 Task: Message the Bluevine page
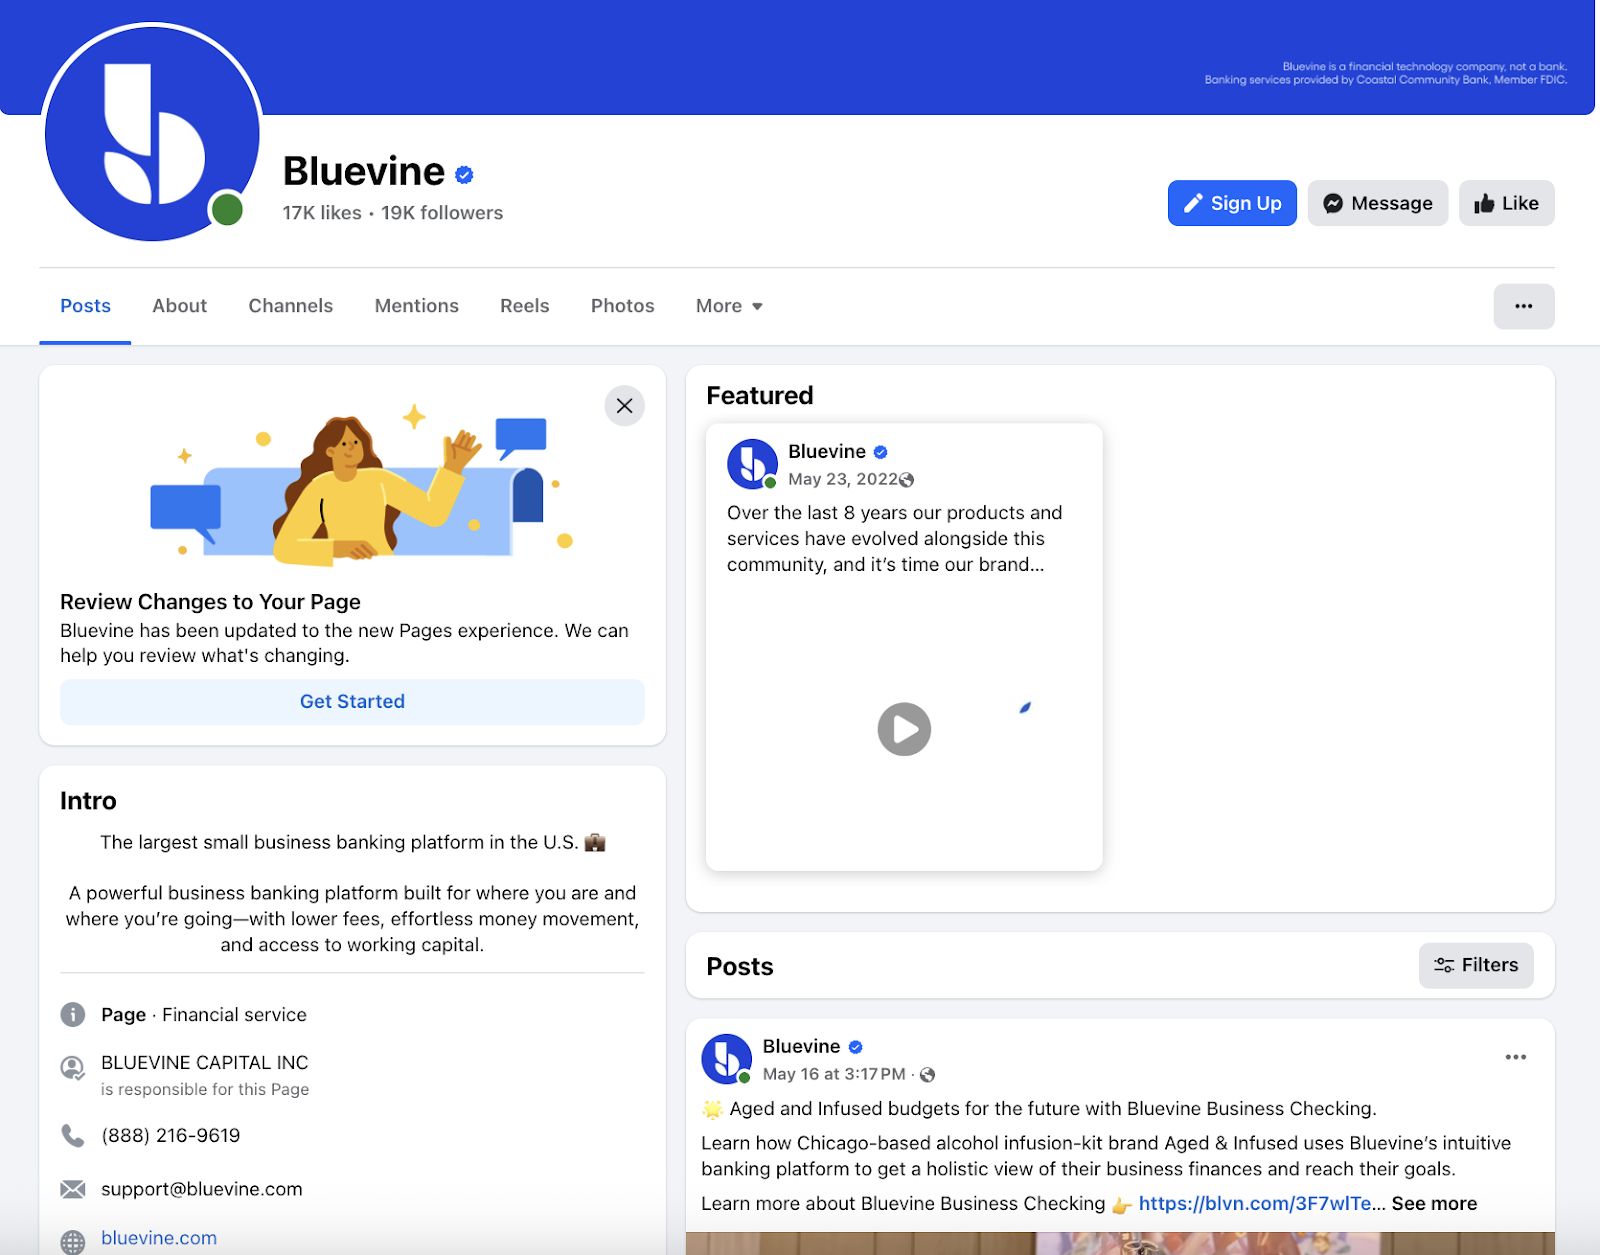coord(1377,203)
